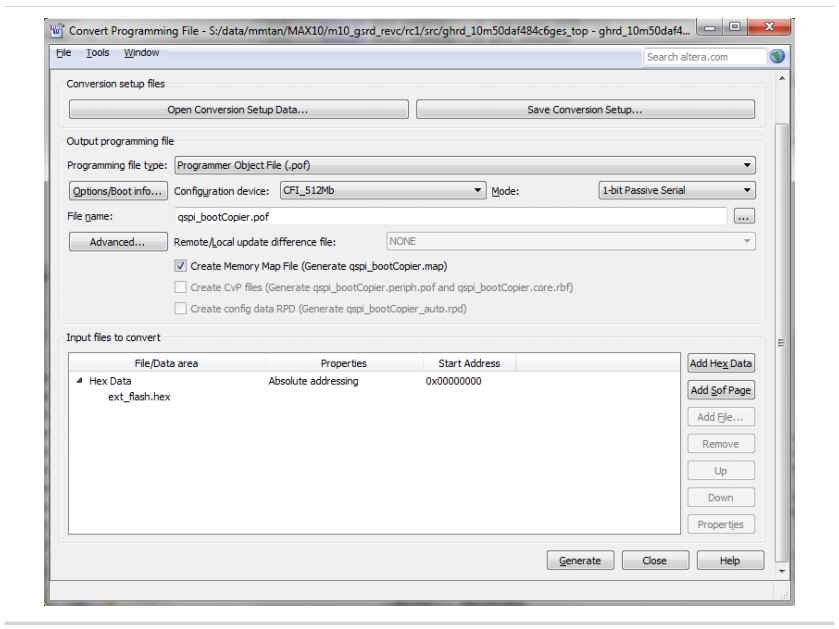Click the vertical scrollbar thumb
Screen dimensions: 839x629
[781, 342]
